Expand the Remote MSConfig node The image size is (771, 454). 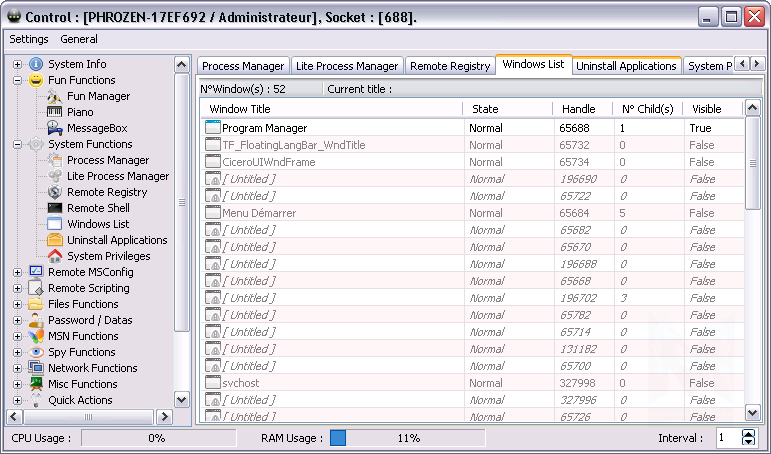(17, 272)
